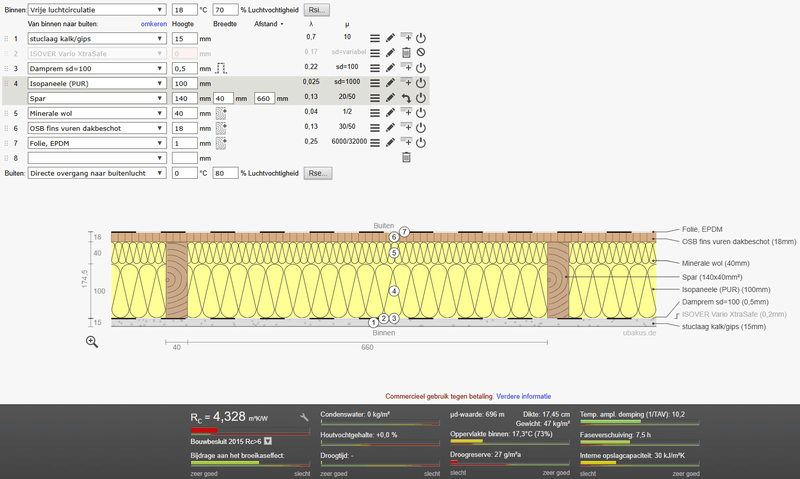Toggle the power switch on the Spar row
The width and height of the screenshot is (800, 479).
pos(421,98)
